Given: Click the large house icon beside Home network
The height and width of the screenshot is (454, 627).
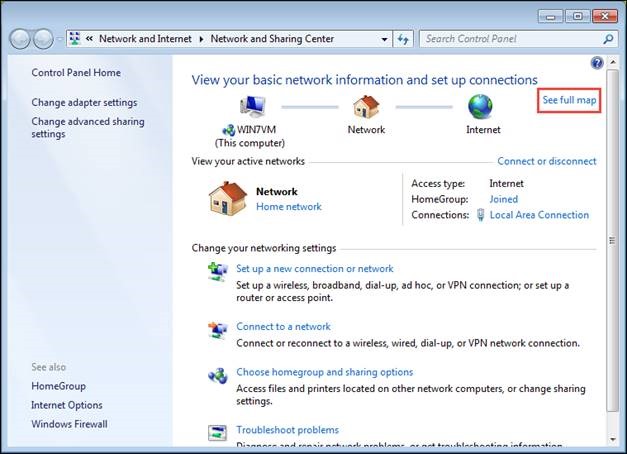Looking at the screenshot, I should tap(228, 199).
